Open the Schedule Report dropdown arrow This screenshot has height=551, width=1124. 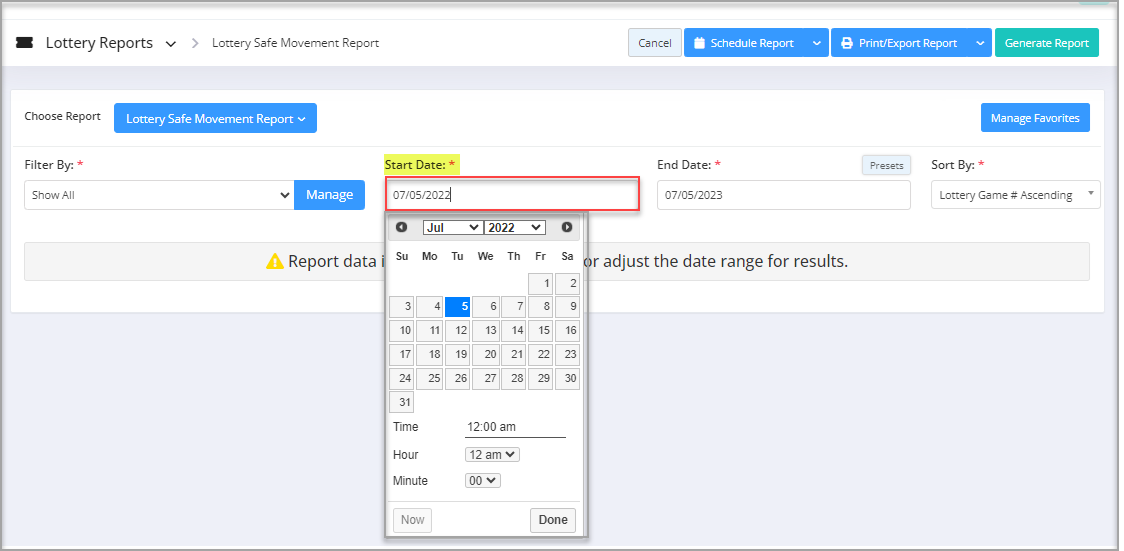click(x=816, y=43)
